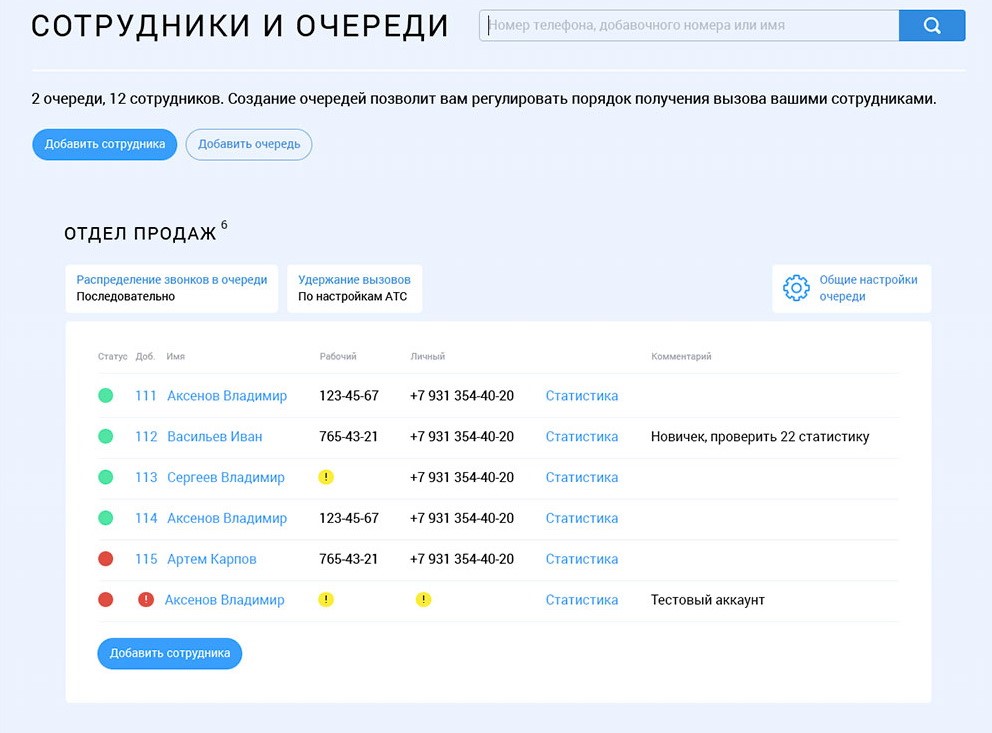Image resolution: width=992 pixels, height=733 pixels.
Task: Open Статистика in Тестовый аккаунт row
Action: pos(581,600)
